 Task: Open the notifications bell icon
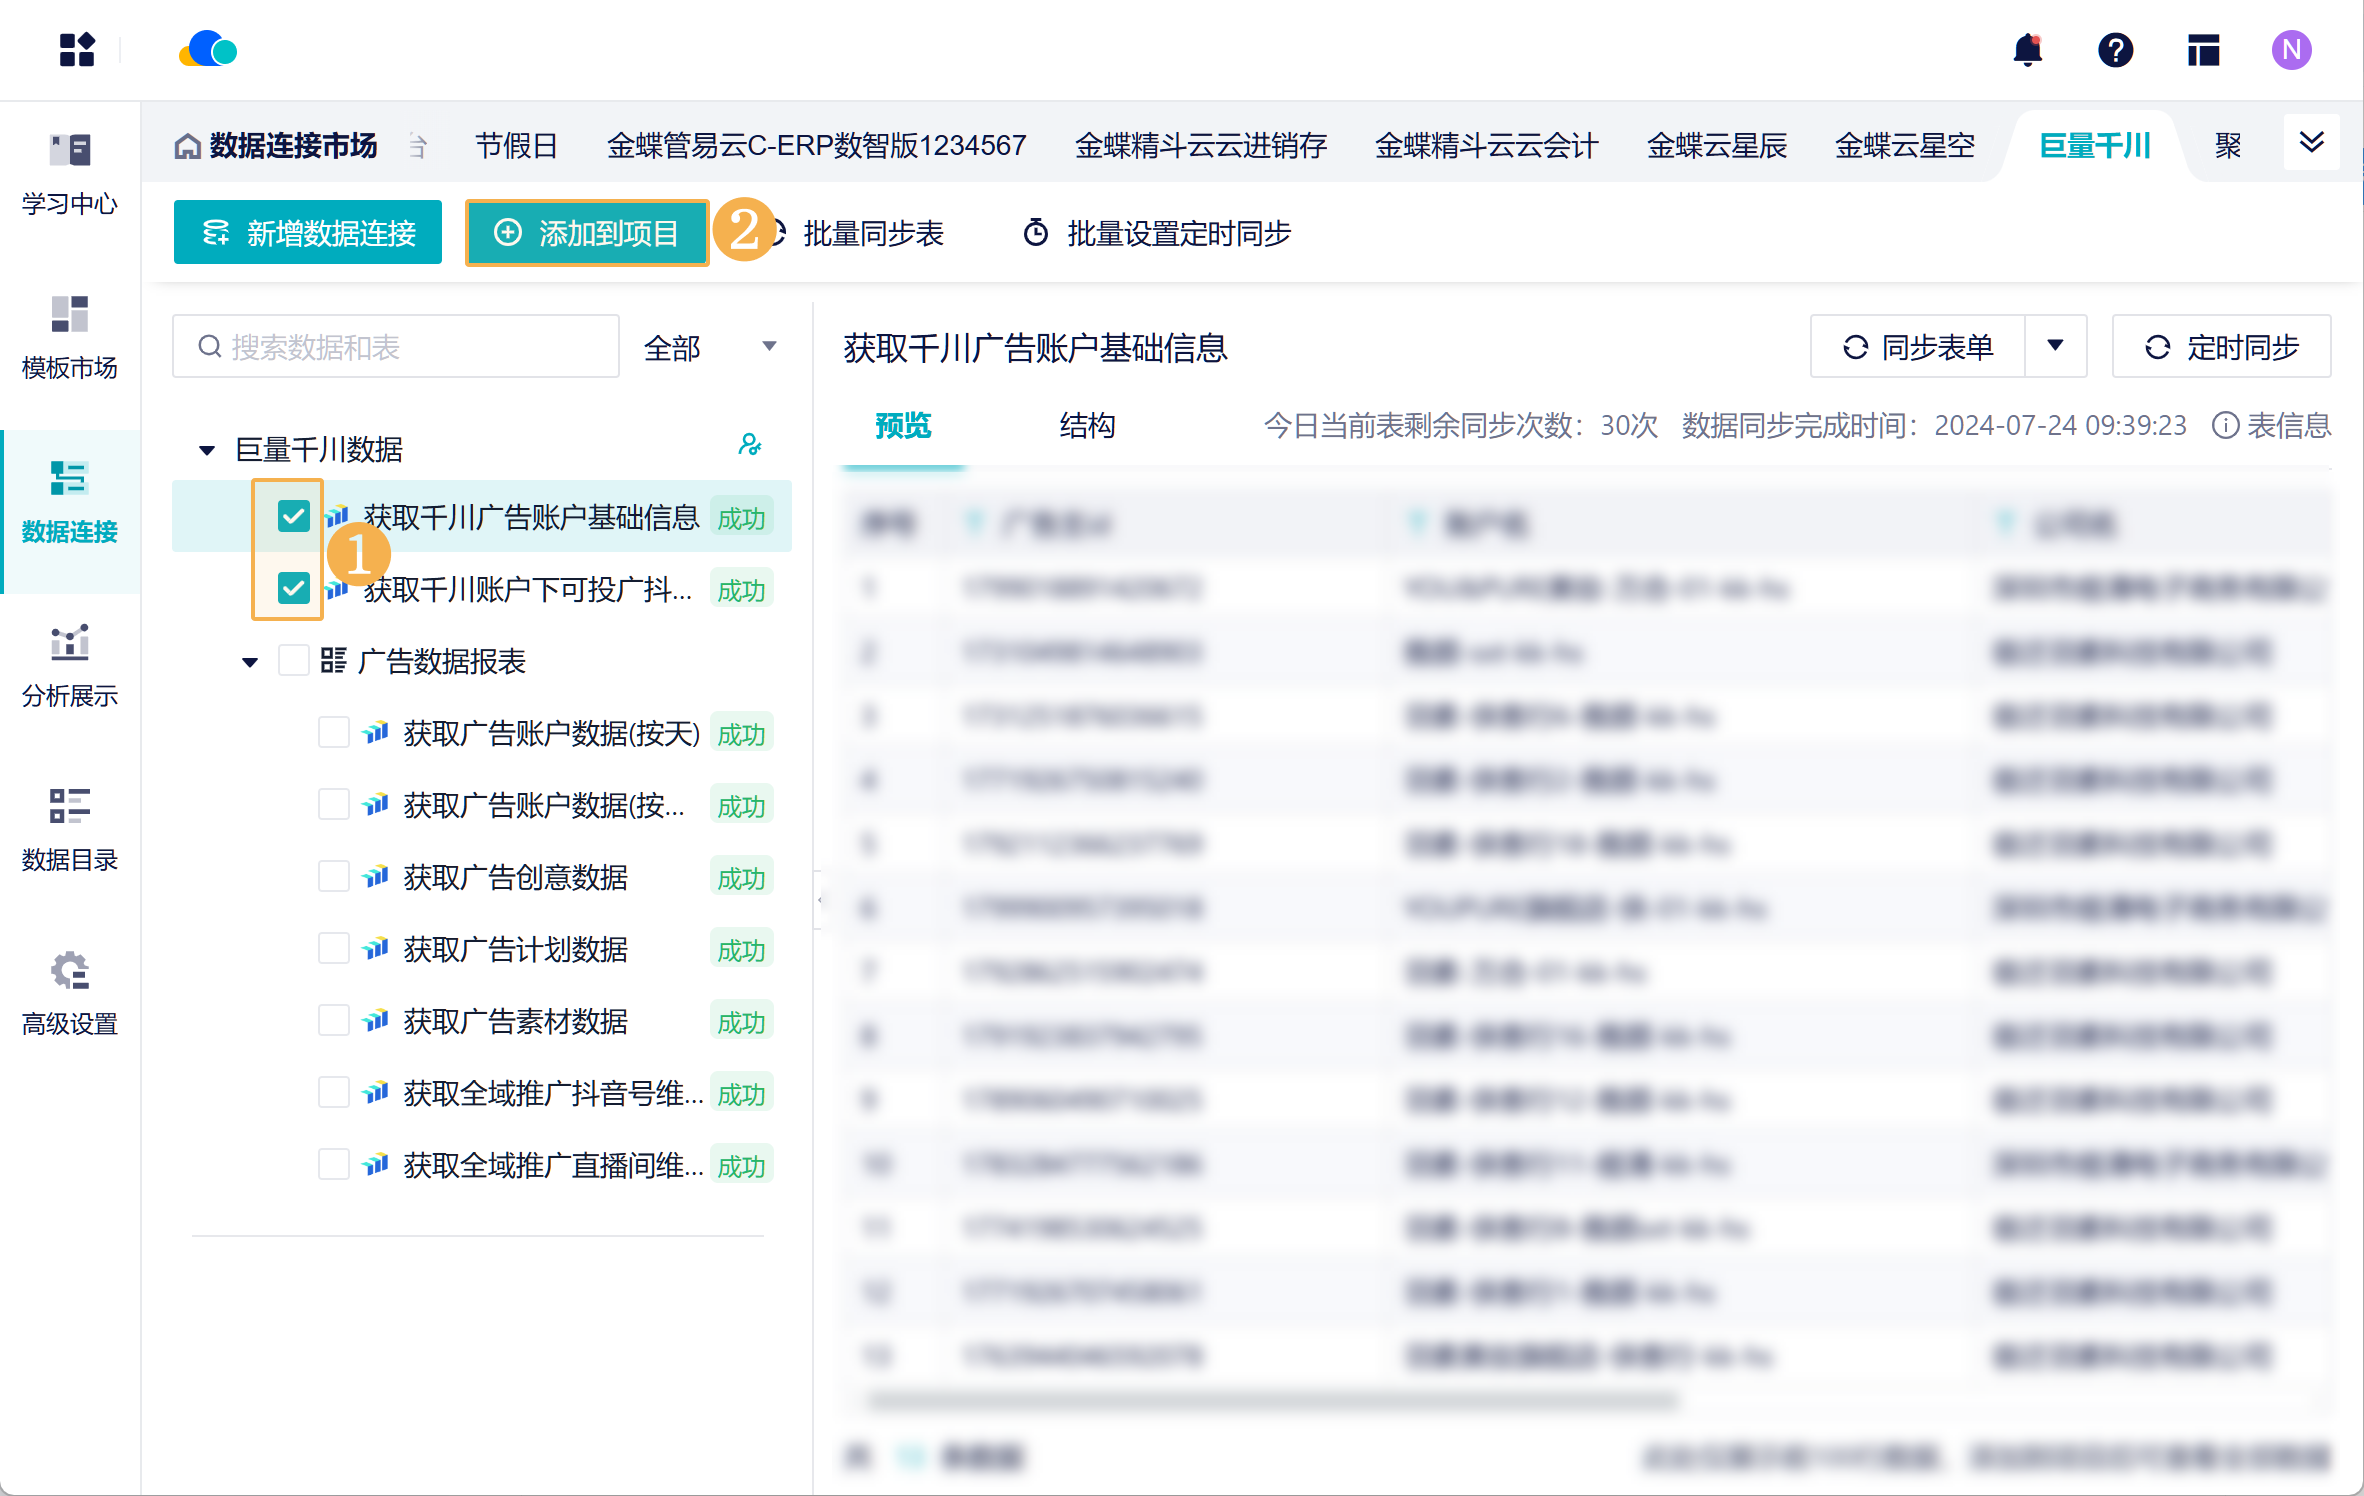coord(2027,50)
